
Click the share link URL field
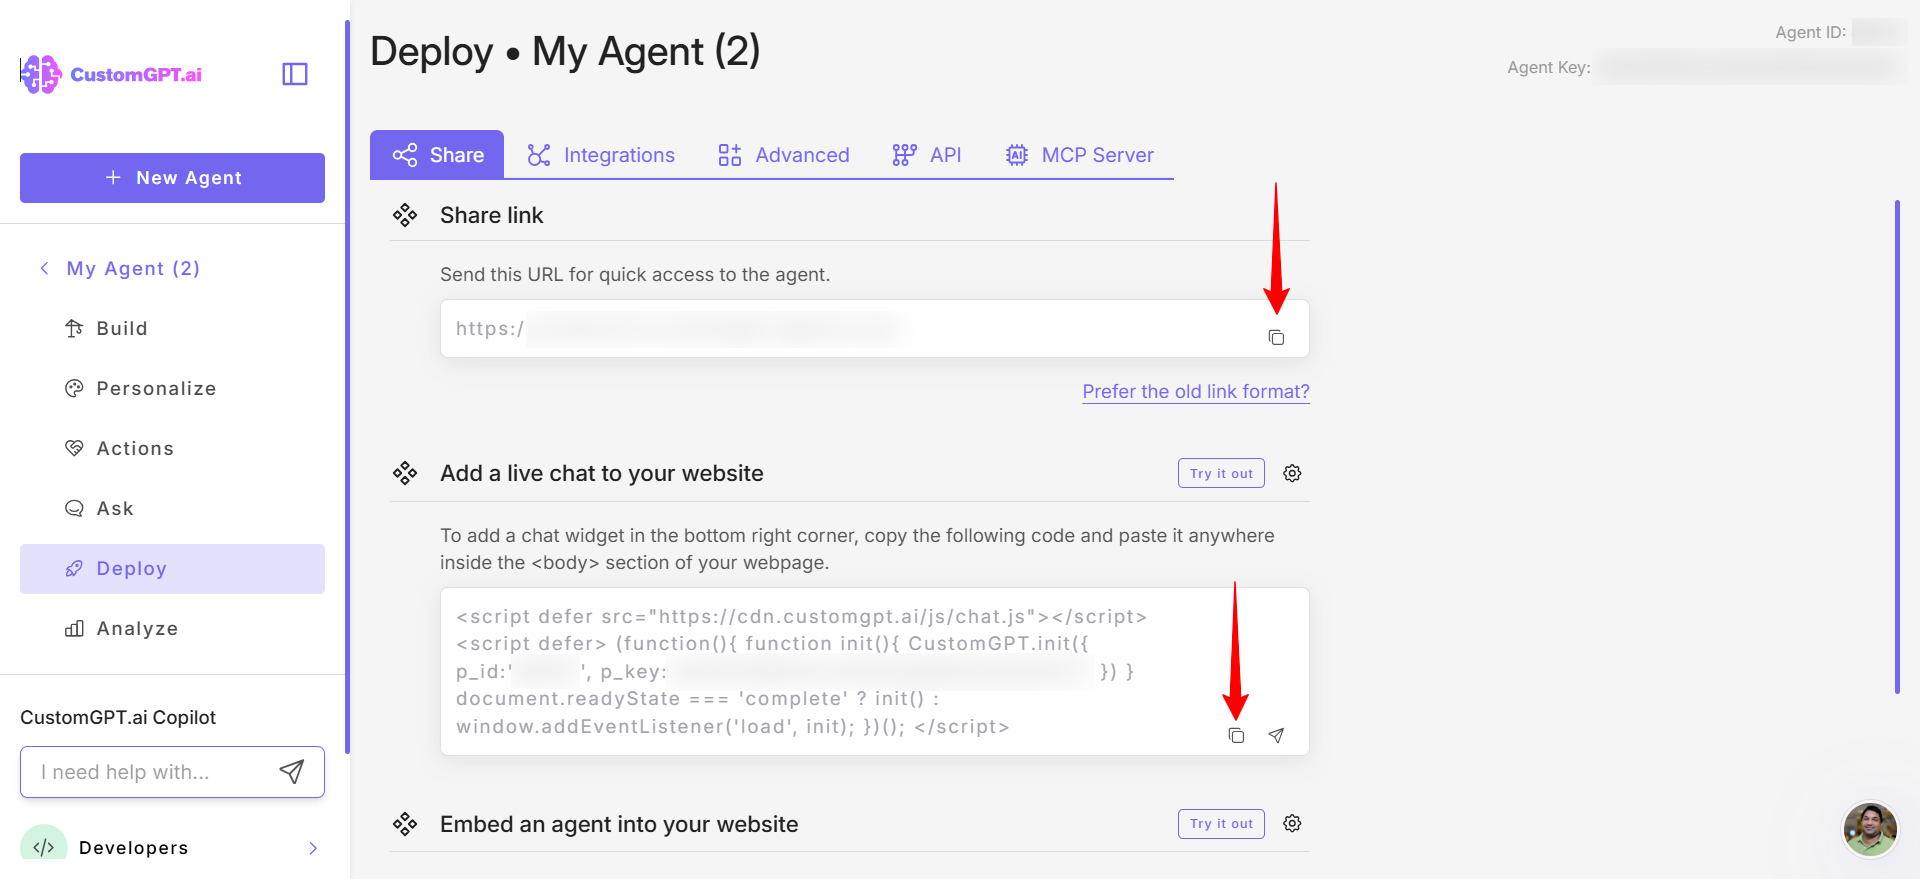coord(875,329)
